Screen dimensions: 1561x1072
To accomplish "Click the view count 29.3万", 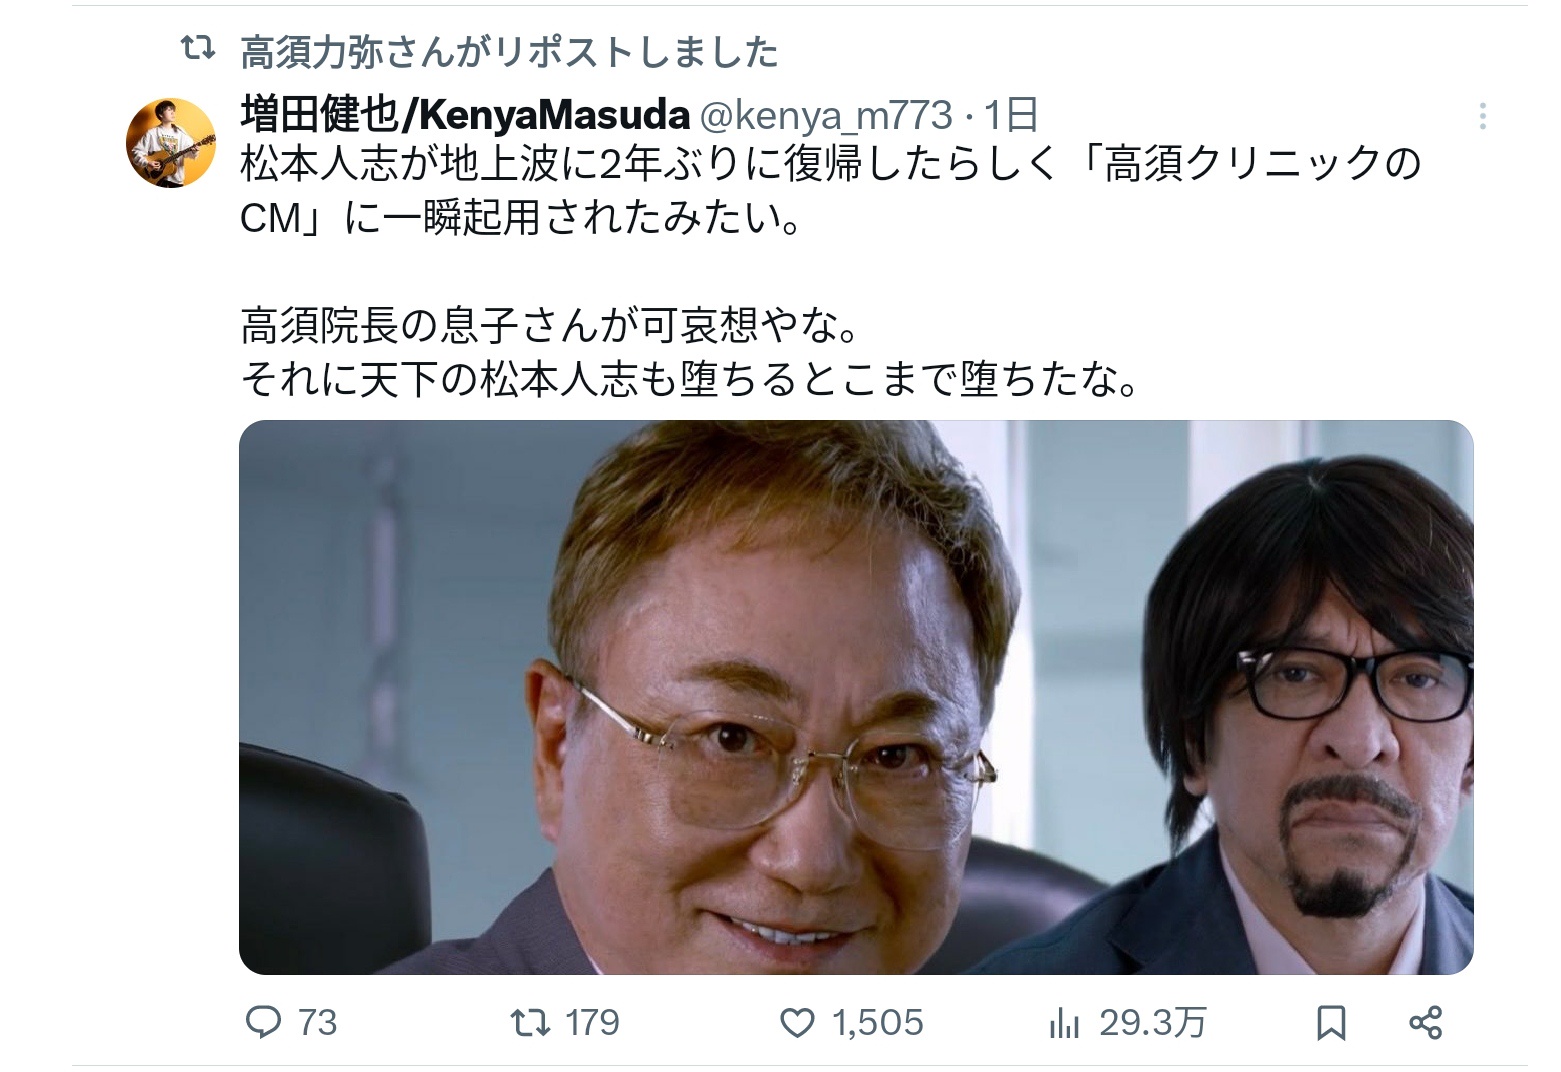I will click(1153, 1023).
